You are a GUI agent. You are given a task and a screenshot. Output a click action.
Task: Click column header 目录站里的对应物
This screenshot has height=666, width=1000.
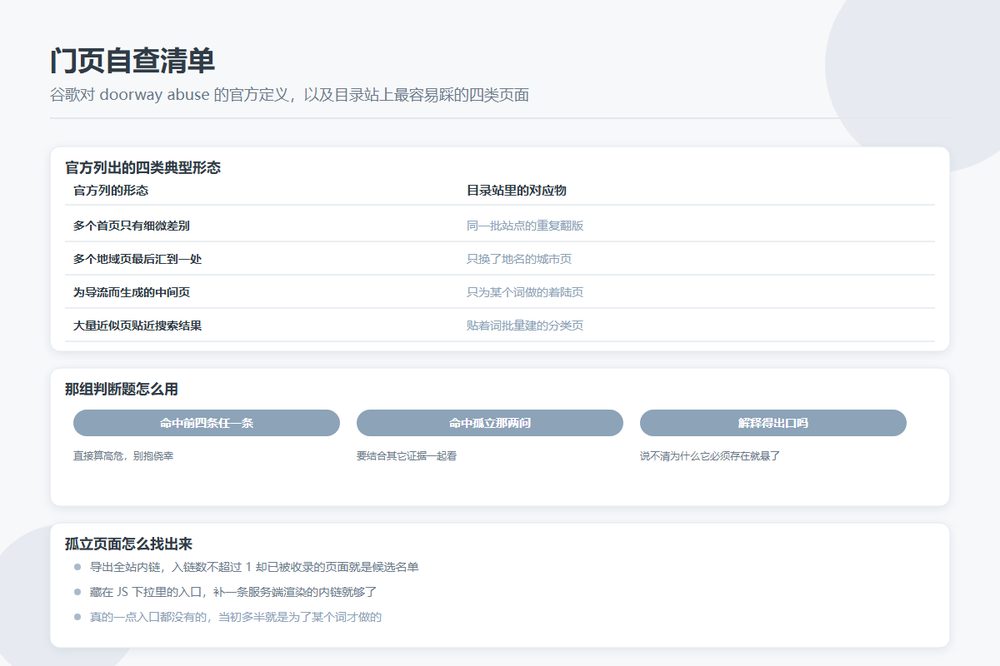(516, 191)
